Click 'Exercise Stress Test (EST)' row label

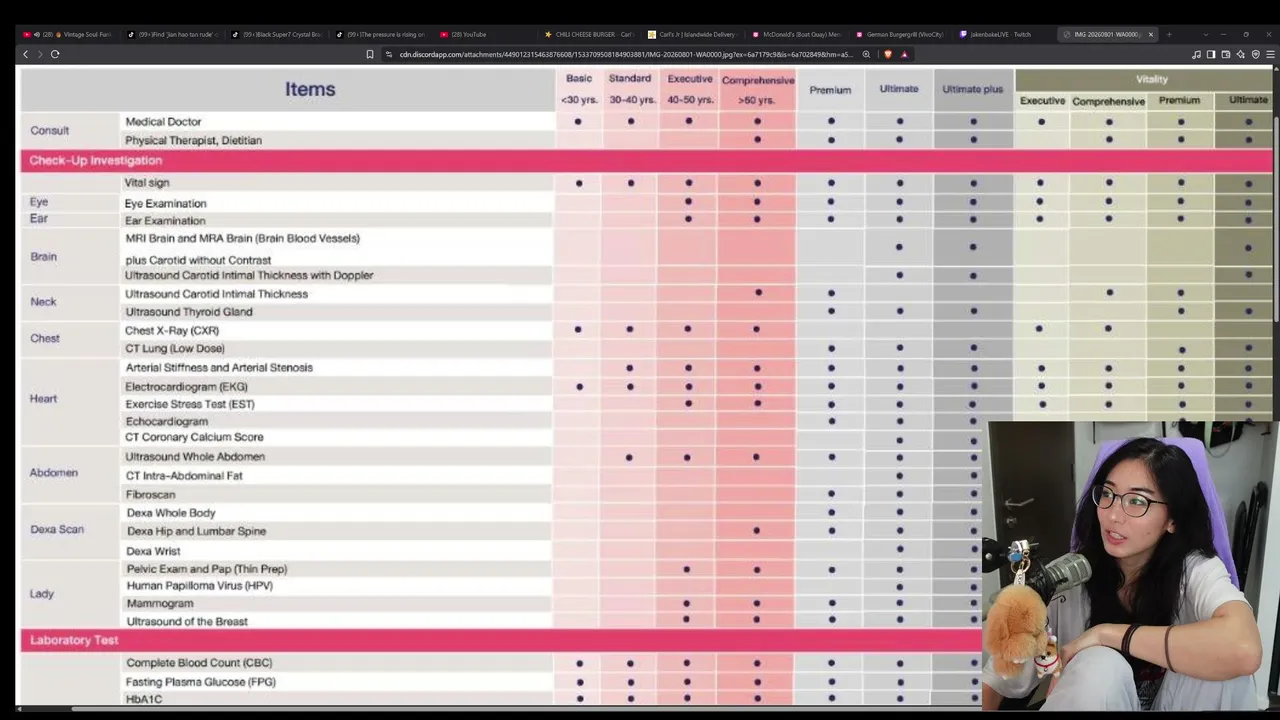(189, 404)
